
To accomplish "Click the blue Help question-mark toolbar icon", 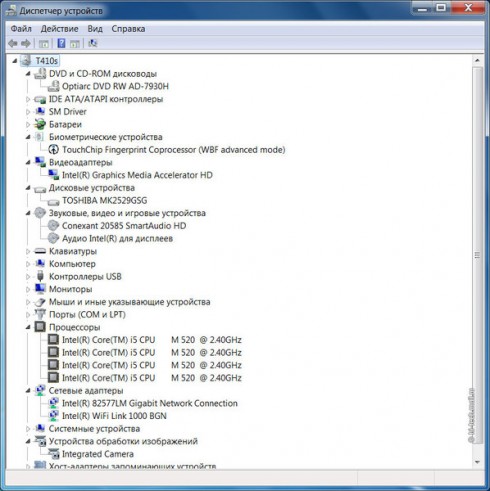I will [x=61, y=43].
